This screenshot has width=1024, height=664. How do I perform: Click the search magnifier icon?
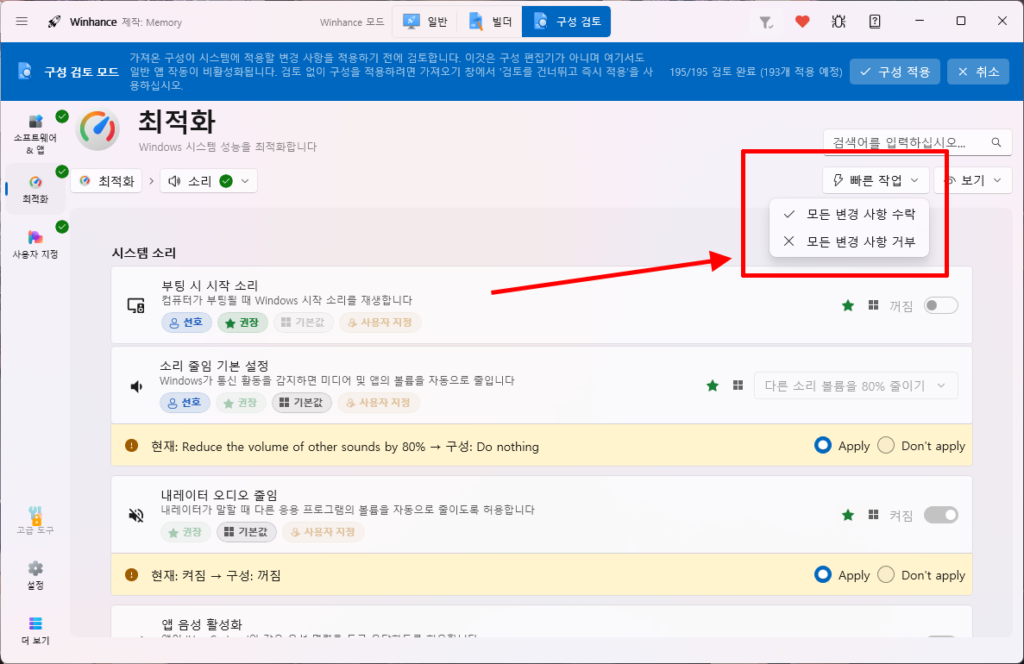(996, 142)
